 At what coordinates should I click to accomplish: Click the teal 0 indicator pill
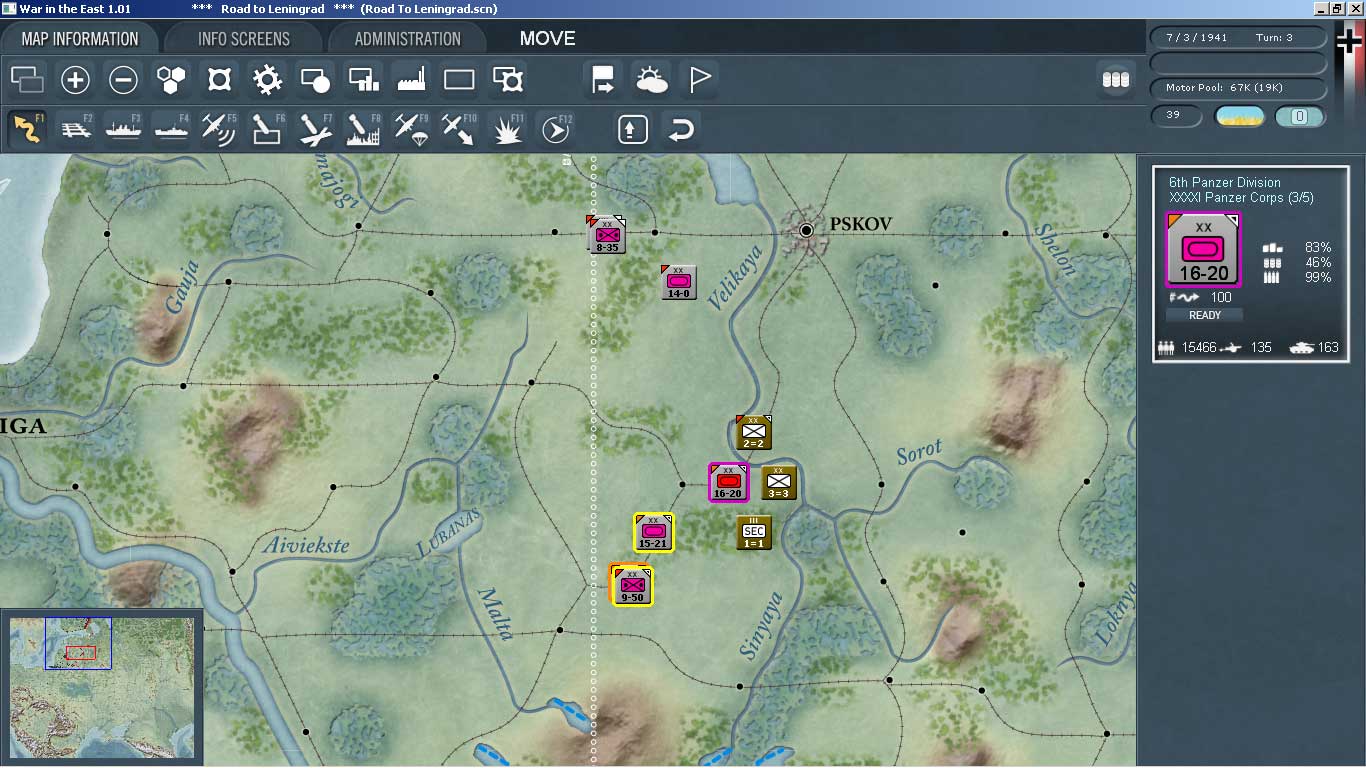[x=1300, y=116]
